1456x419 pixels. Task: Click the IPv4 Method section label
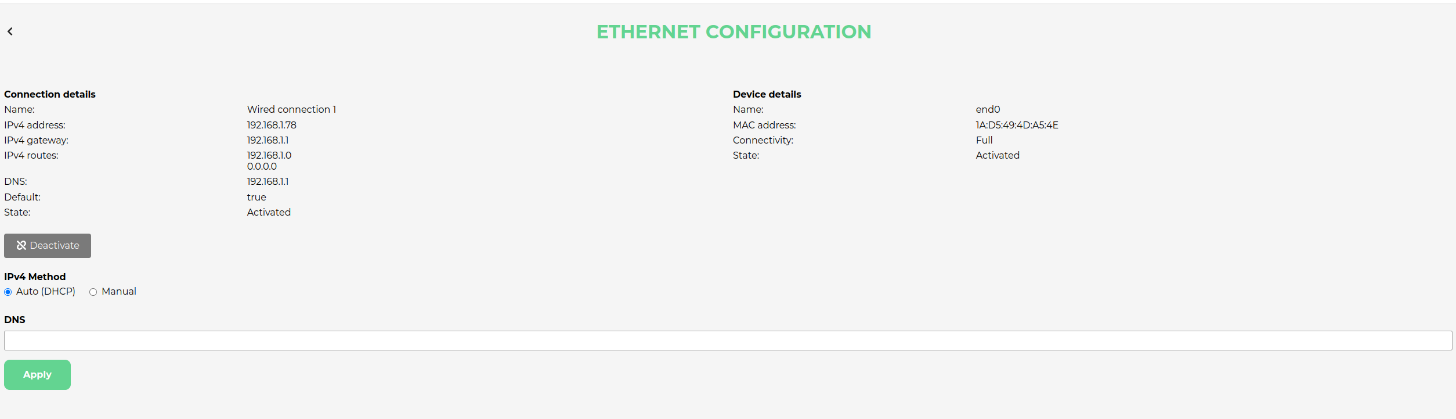tap(36, 276)
